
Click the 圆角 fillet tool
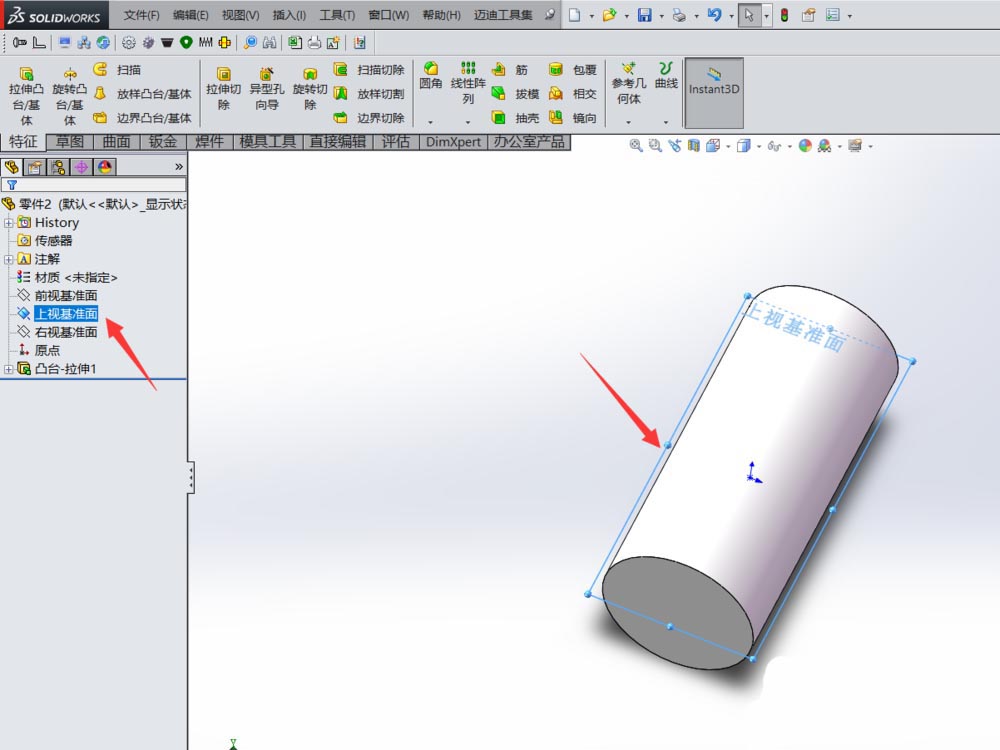(x=431, y=76)
